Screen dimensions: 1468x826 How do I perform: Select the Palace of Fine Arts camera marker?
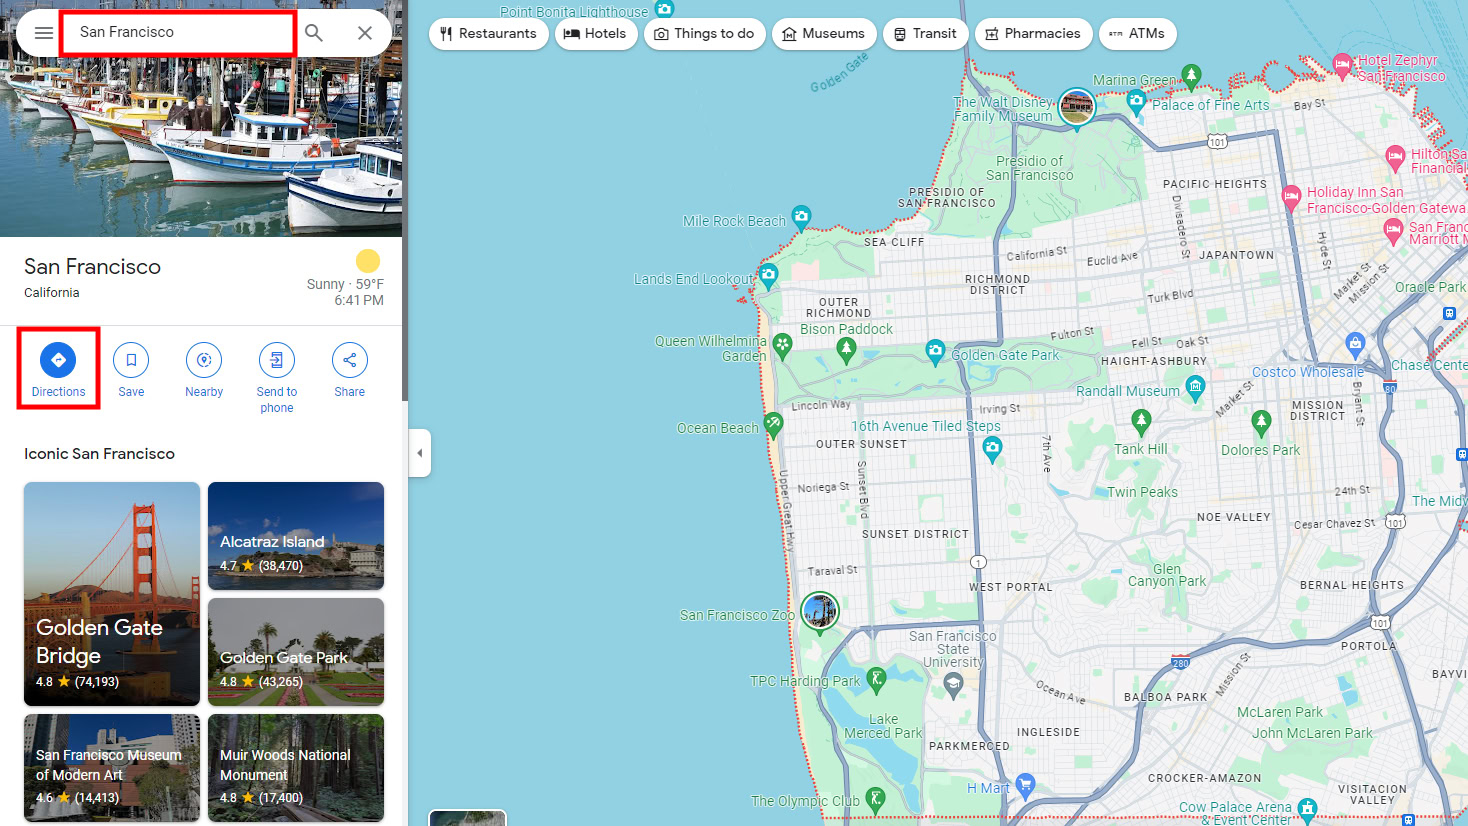click(1136, 101)
